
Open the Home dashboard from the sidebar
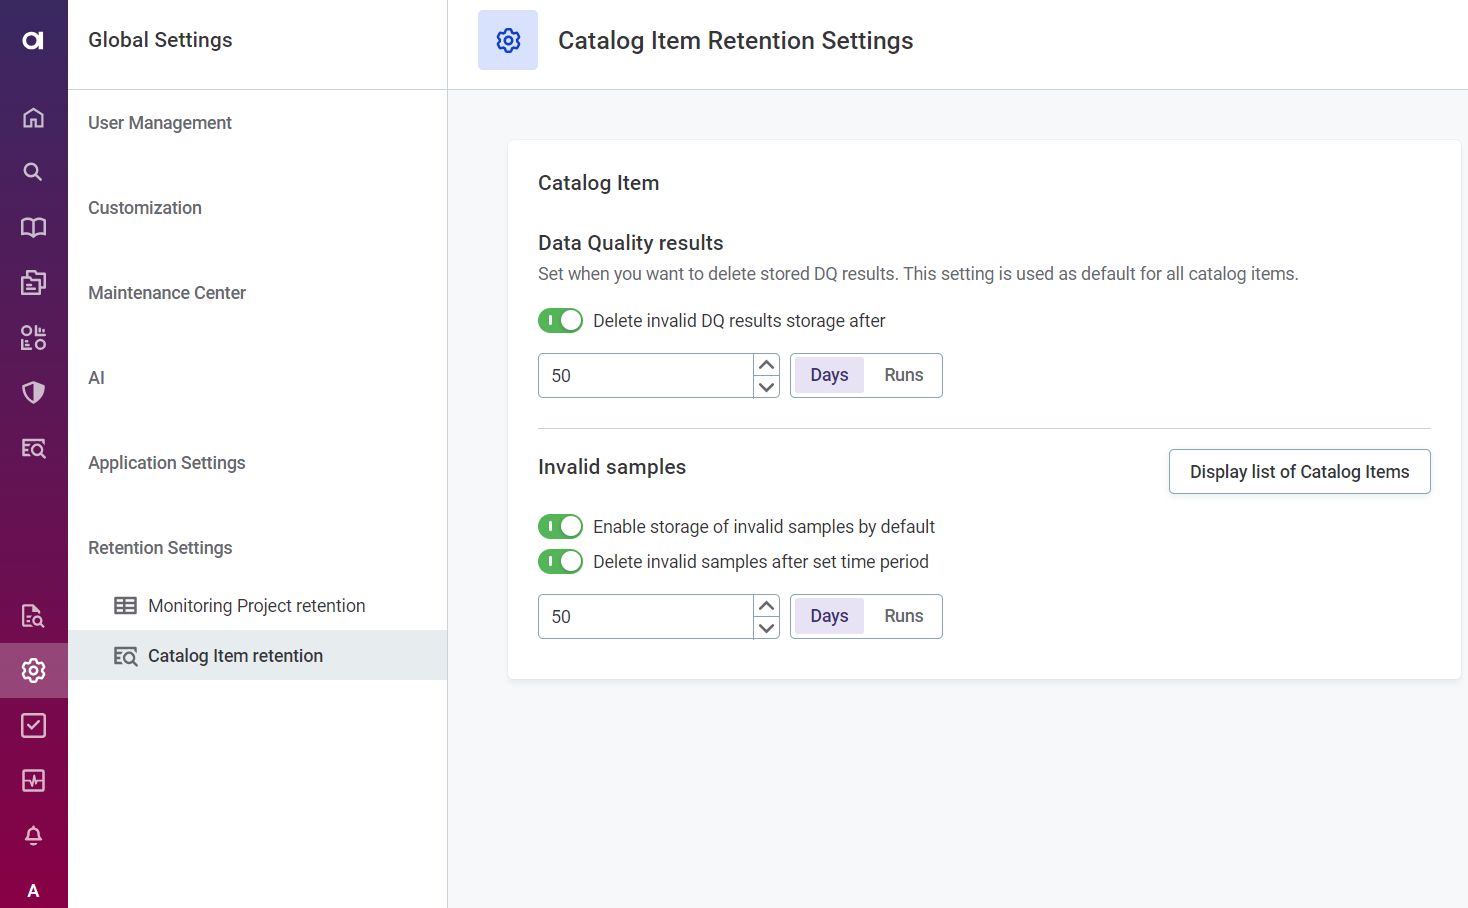[33, 117]
